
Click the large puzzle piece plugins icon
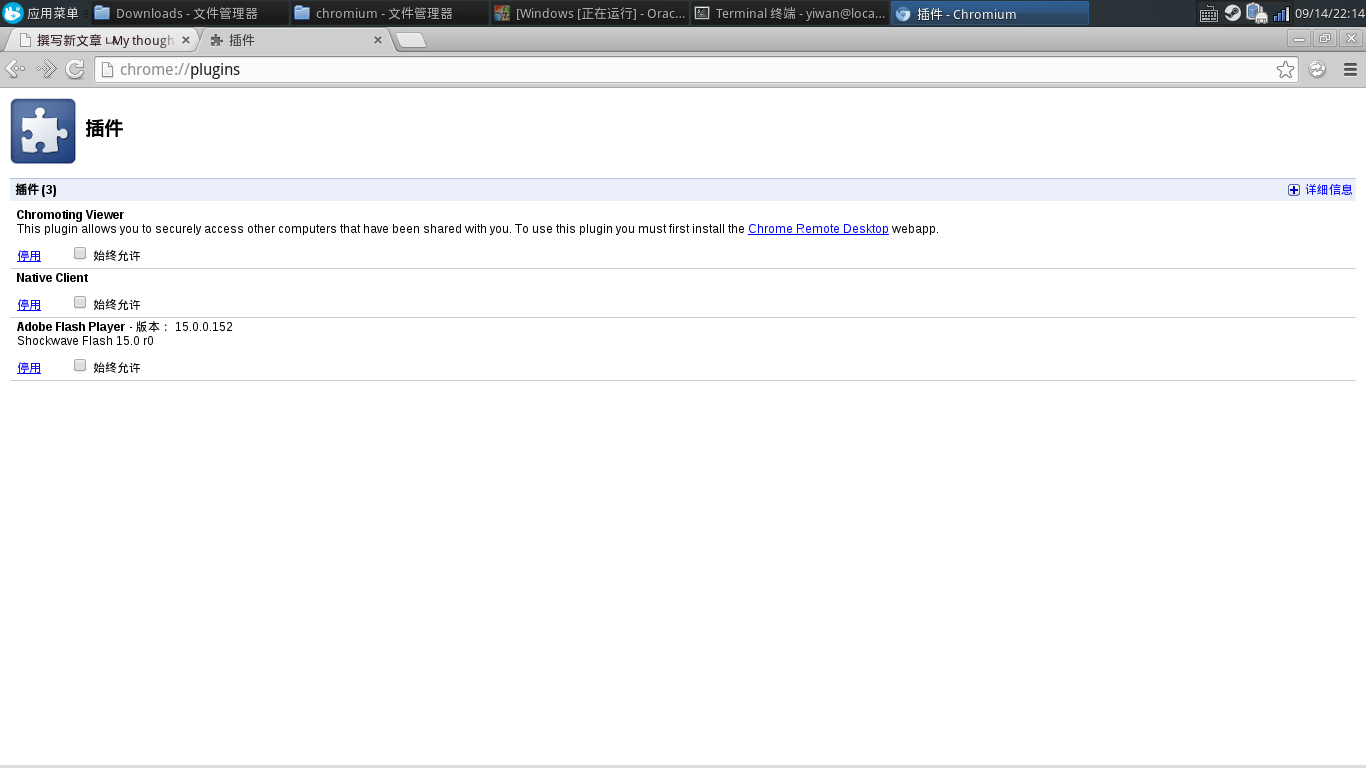(43, 131)
